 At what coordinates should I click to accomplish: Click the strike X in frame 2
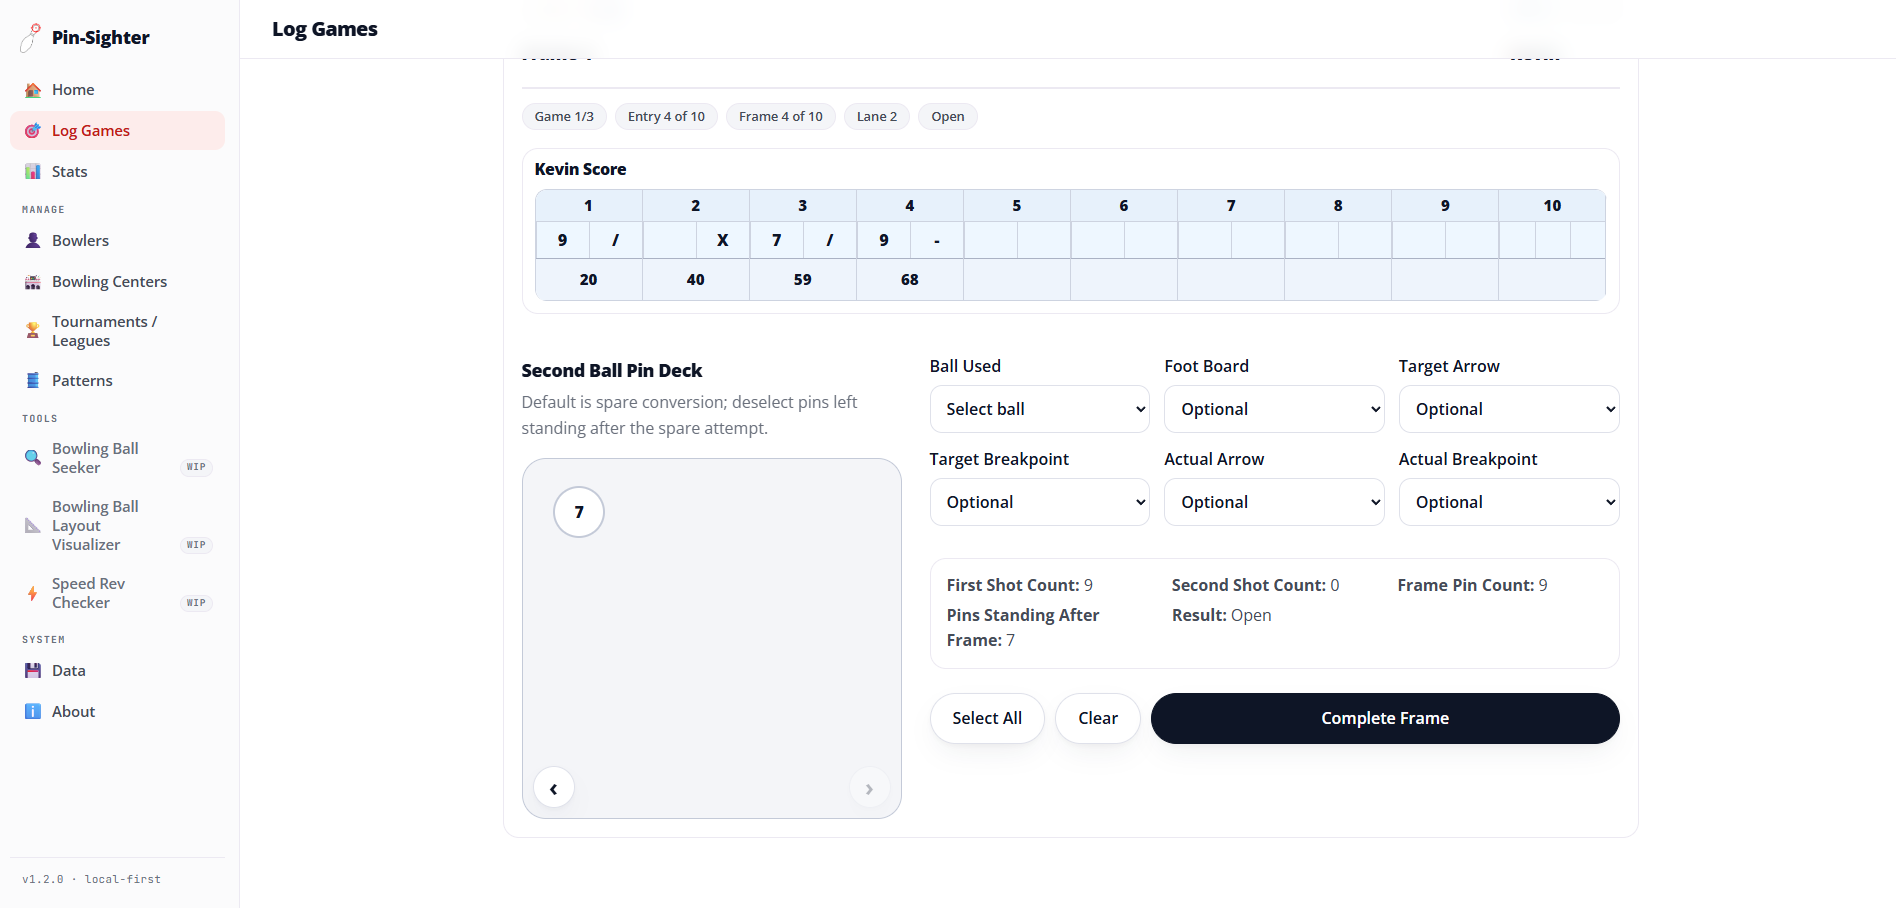[723, 240]
